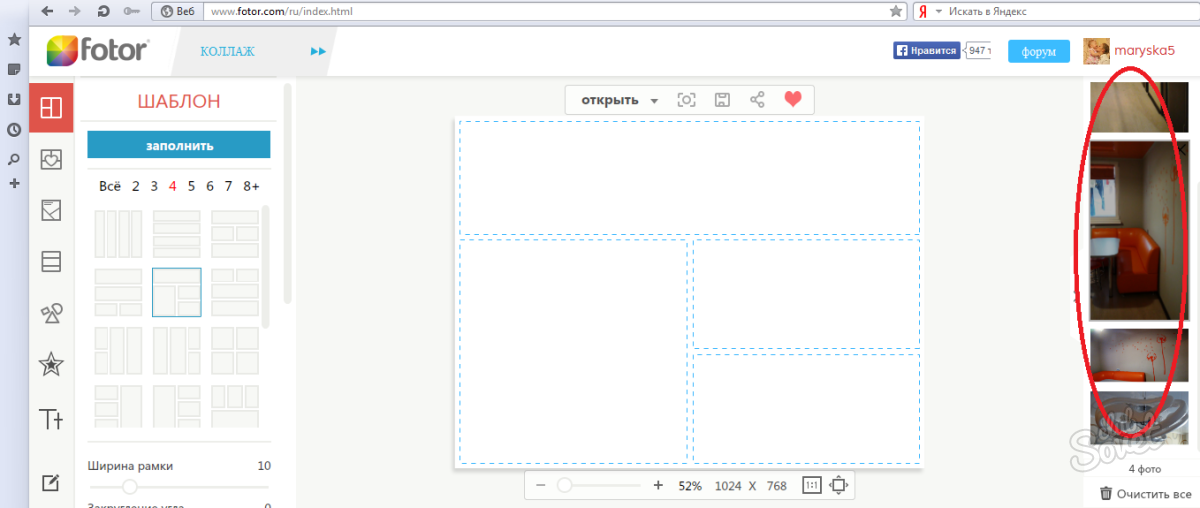Expand the double-arrow next to КОЛЛАЖ
This screenshot has width=1200, height=508.
[318, 51]
